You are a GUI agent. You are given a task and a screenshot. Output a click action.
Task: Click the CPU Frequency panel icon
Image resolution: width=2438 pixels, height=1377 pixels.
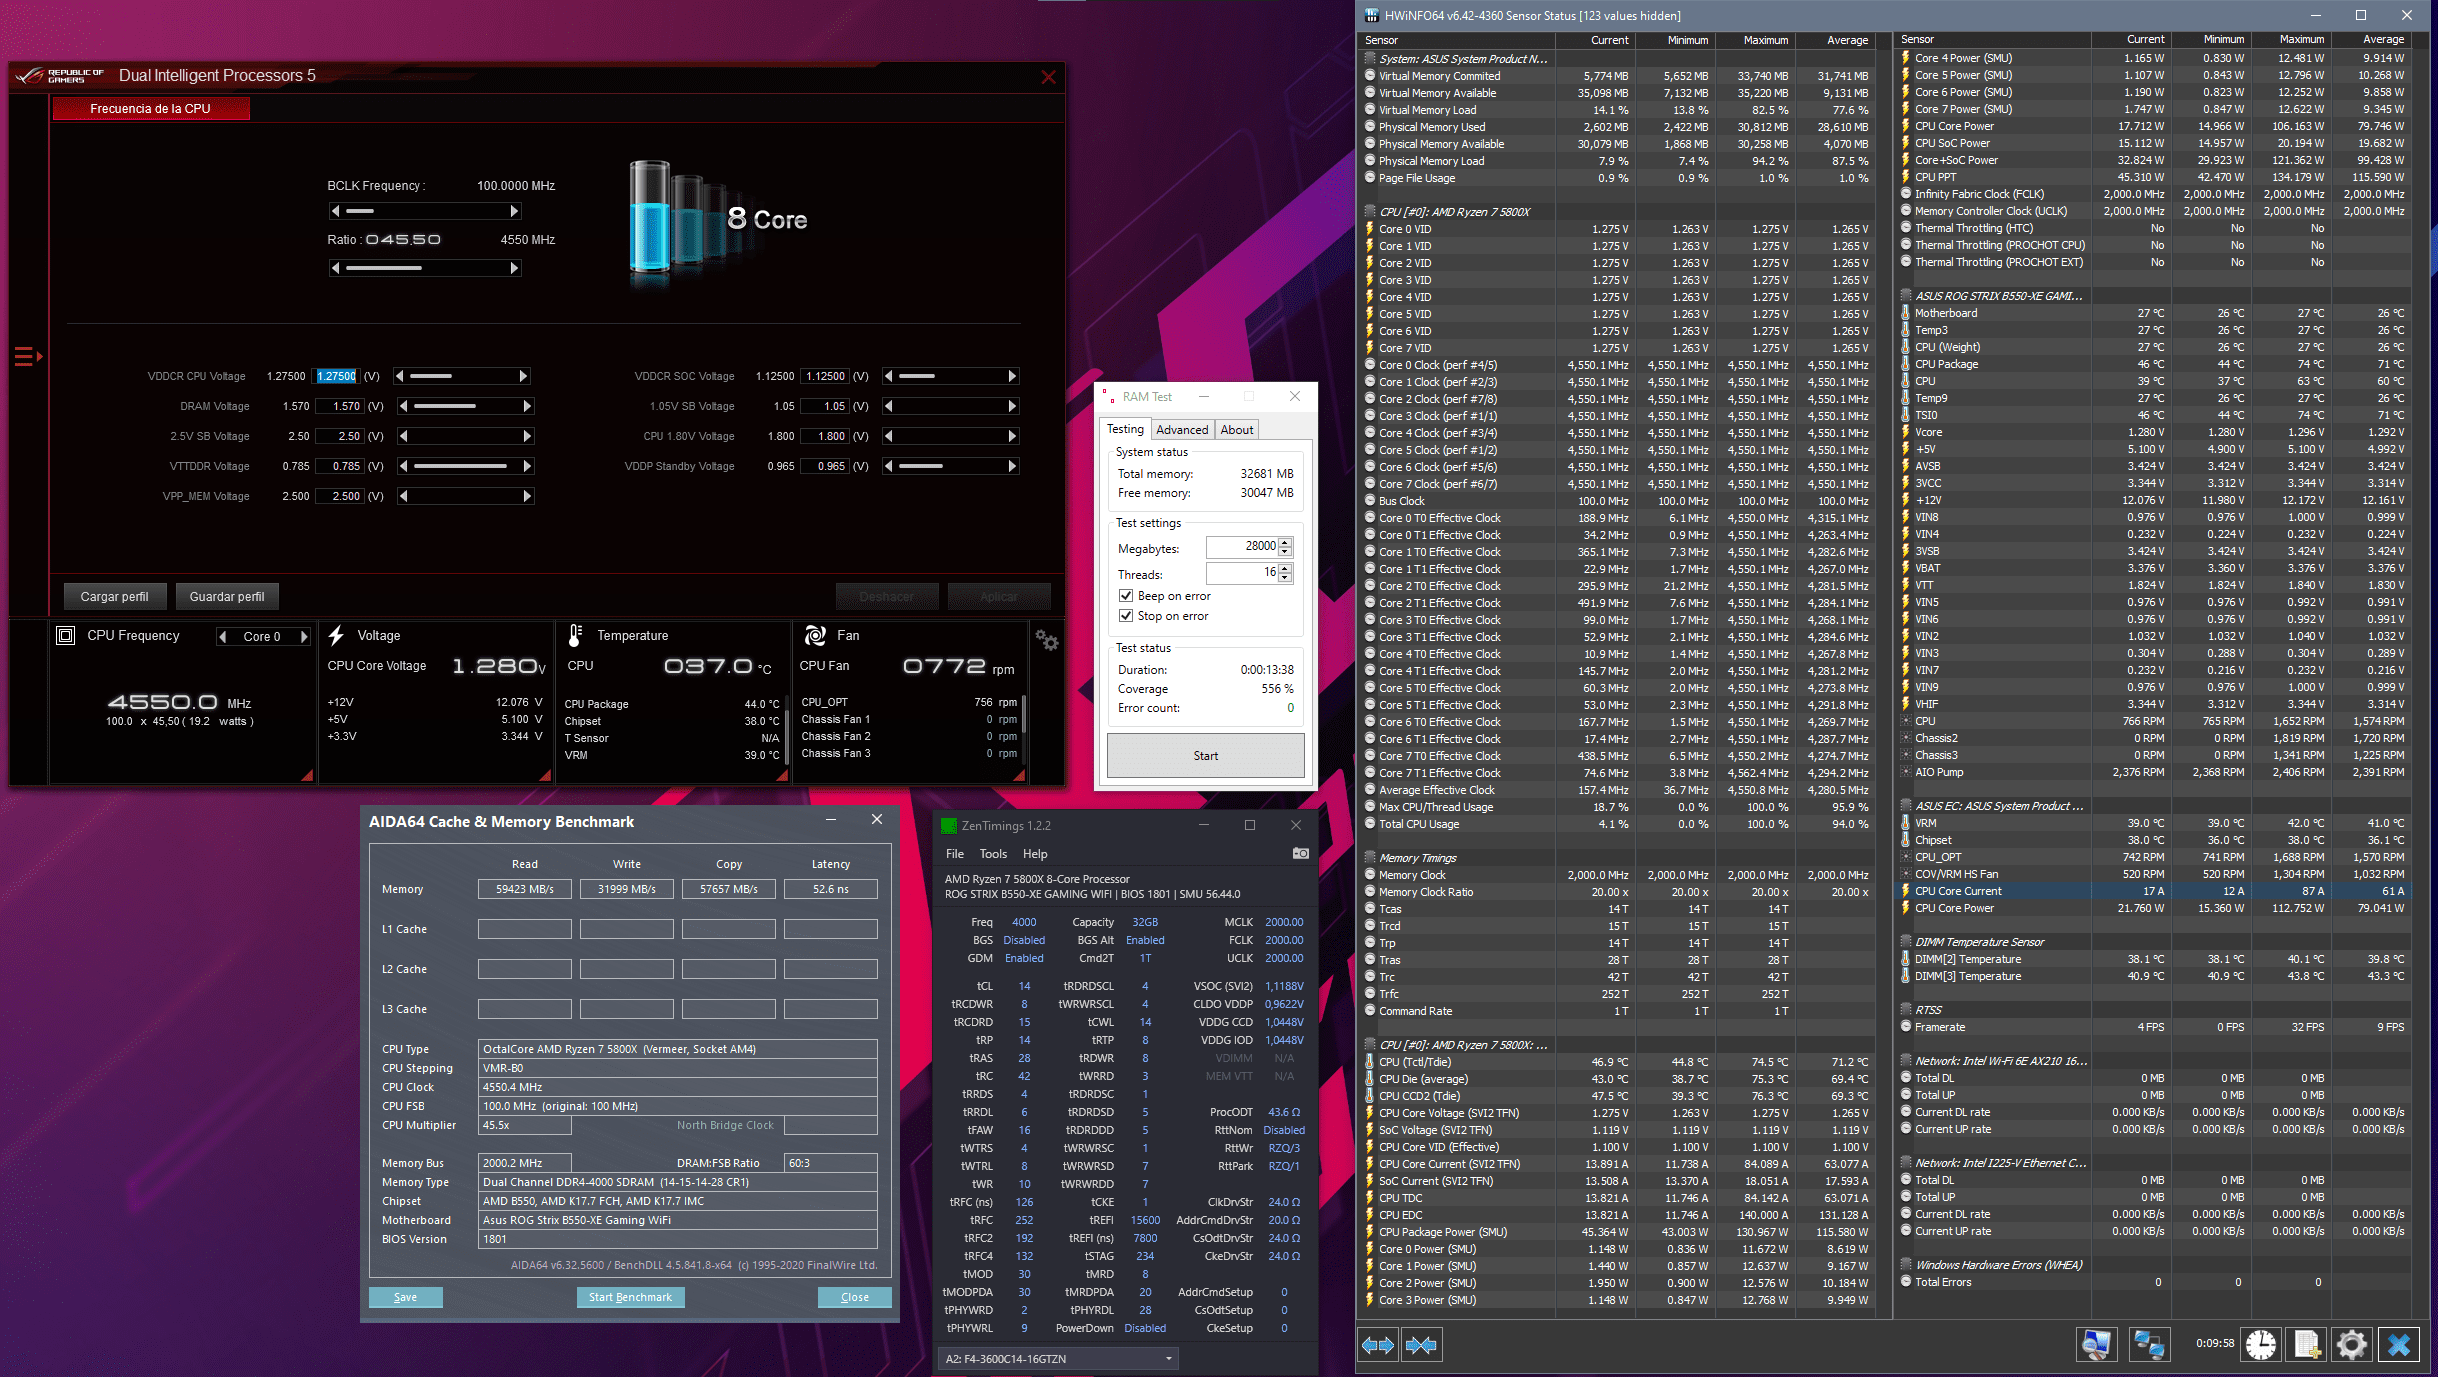[65, 633]
